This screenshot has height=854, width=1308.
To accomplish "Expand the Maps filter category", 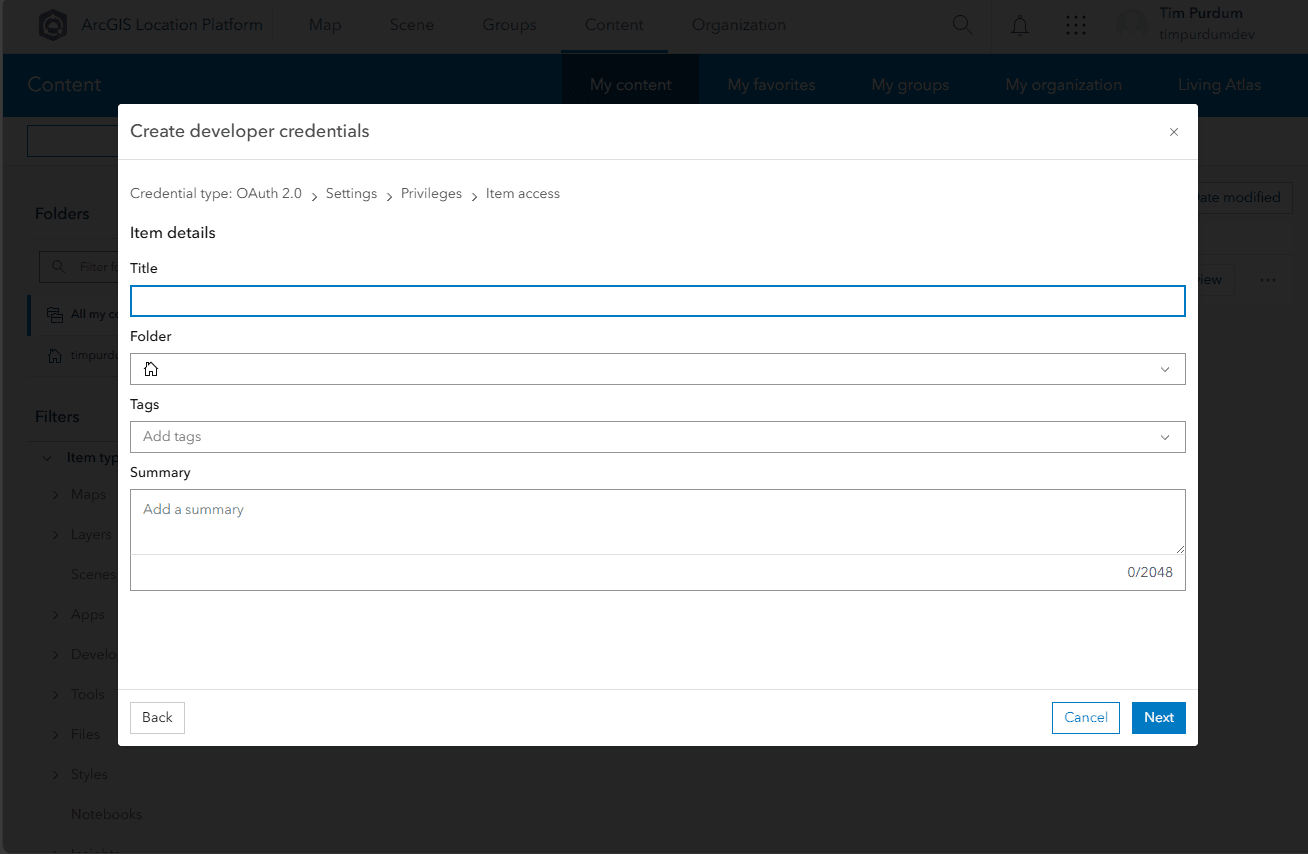I will 56,494.
